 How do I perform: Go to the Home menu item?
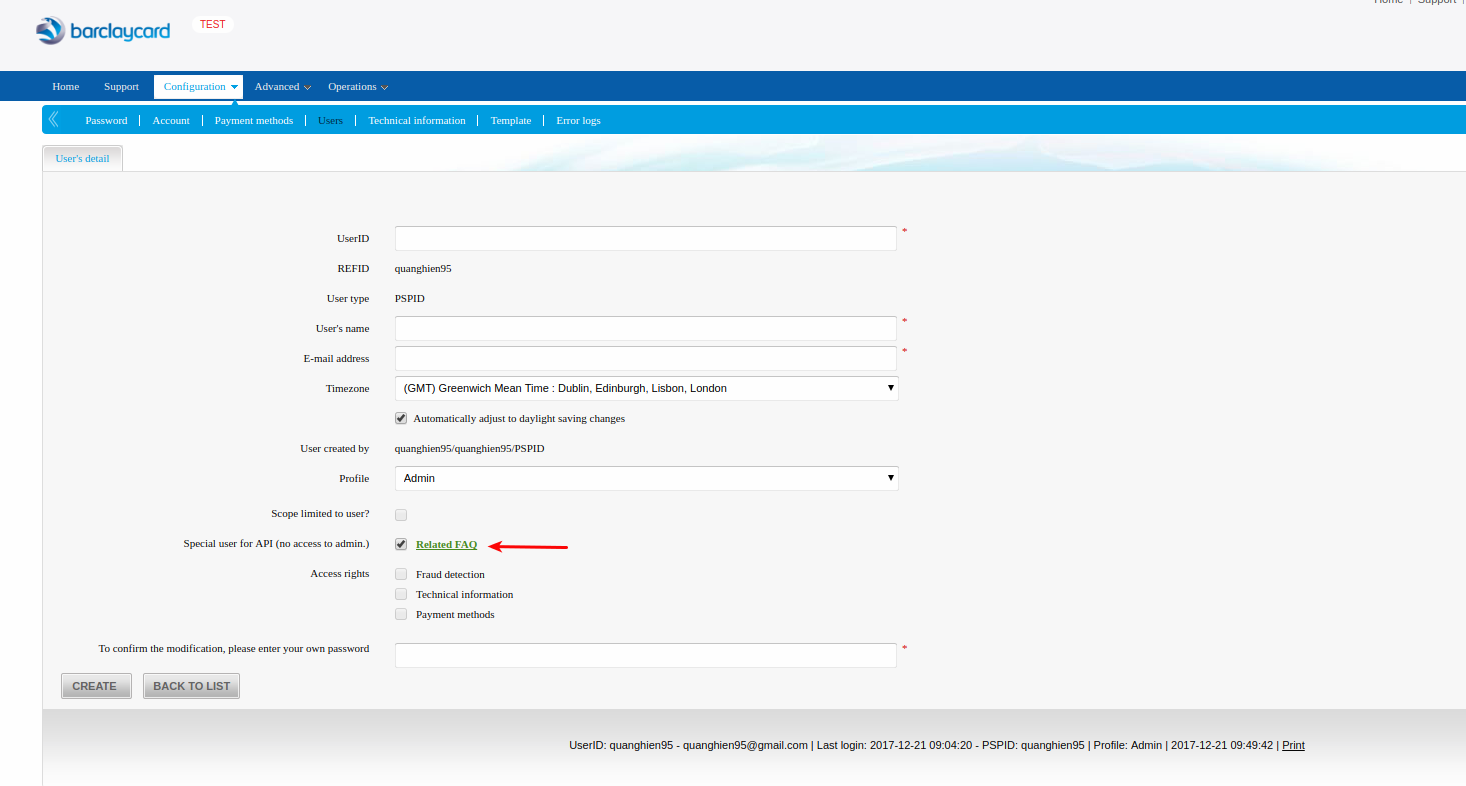pos(66,87)
